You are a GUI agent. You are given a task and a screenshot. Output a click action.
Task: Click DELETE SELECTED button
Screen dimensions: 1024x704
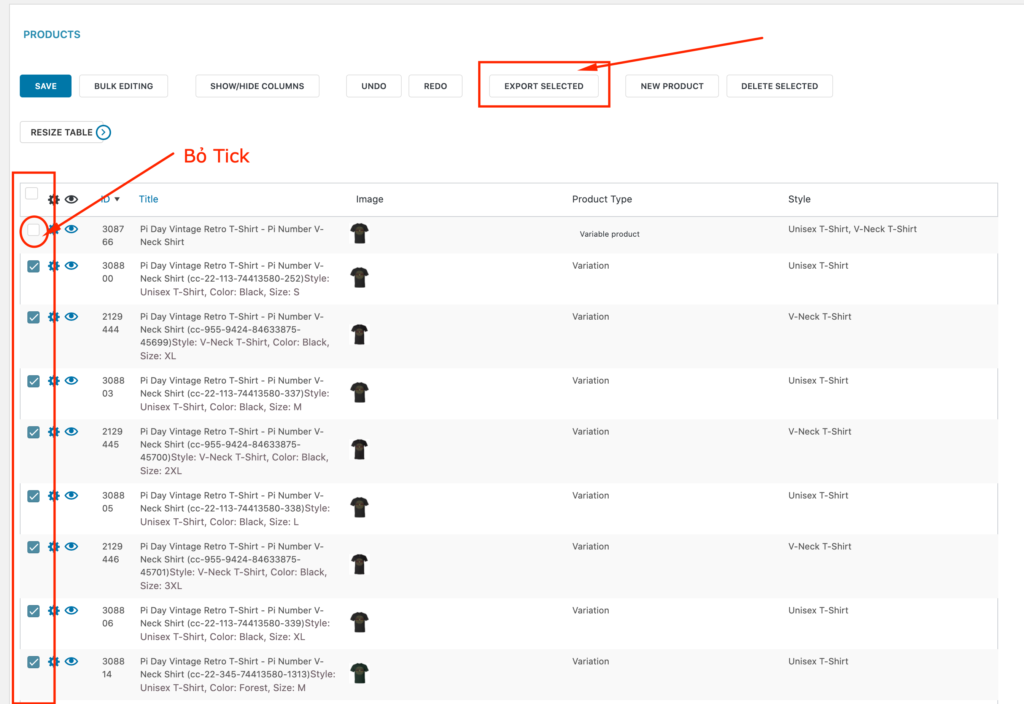(x=779, y=86)
